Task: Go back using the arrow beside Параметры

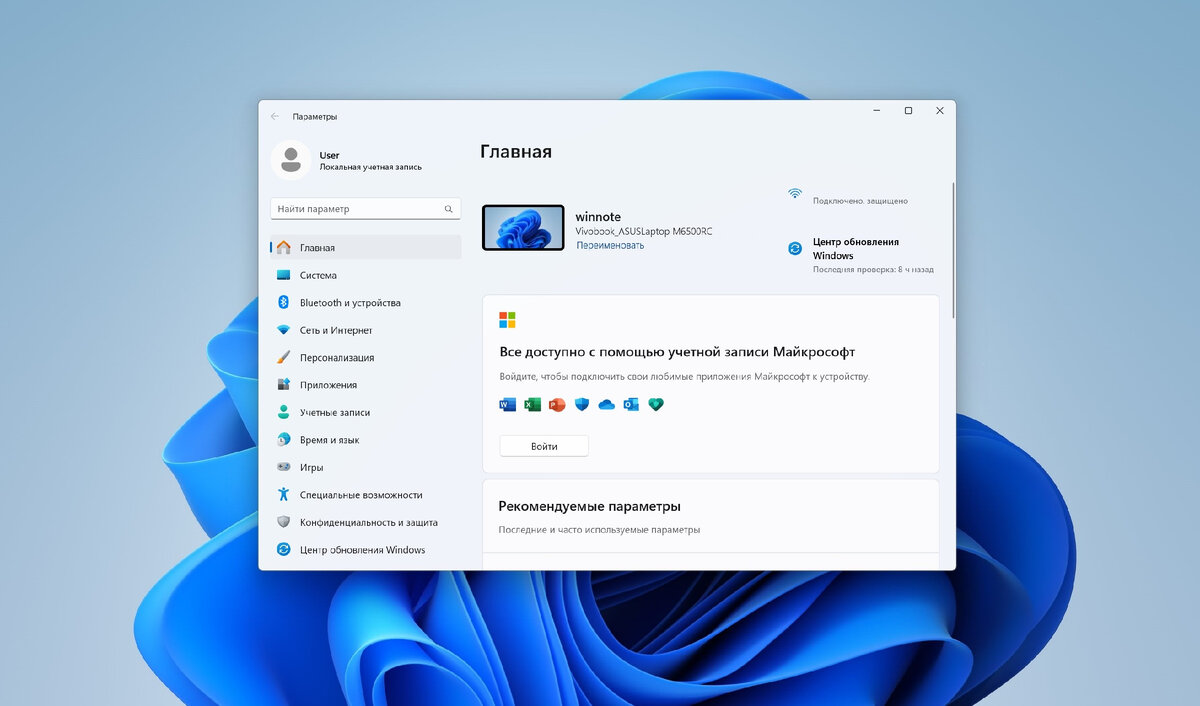Action: pos(275,116)
